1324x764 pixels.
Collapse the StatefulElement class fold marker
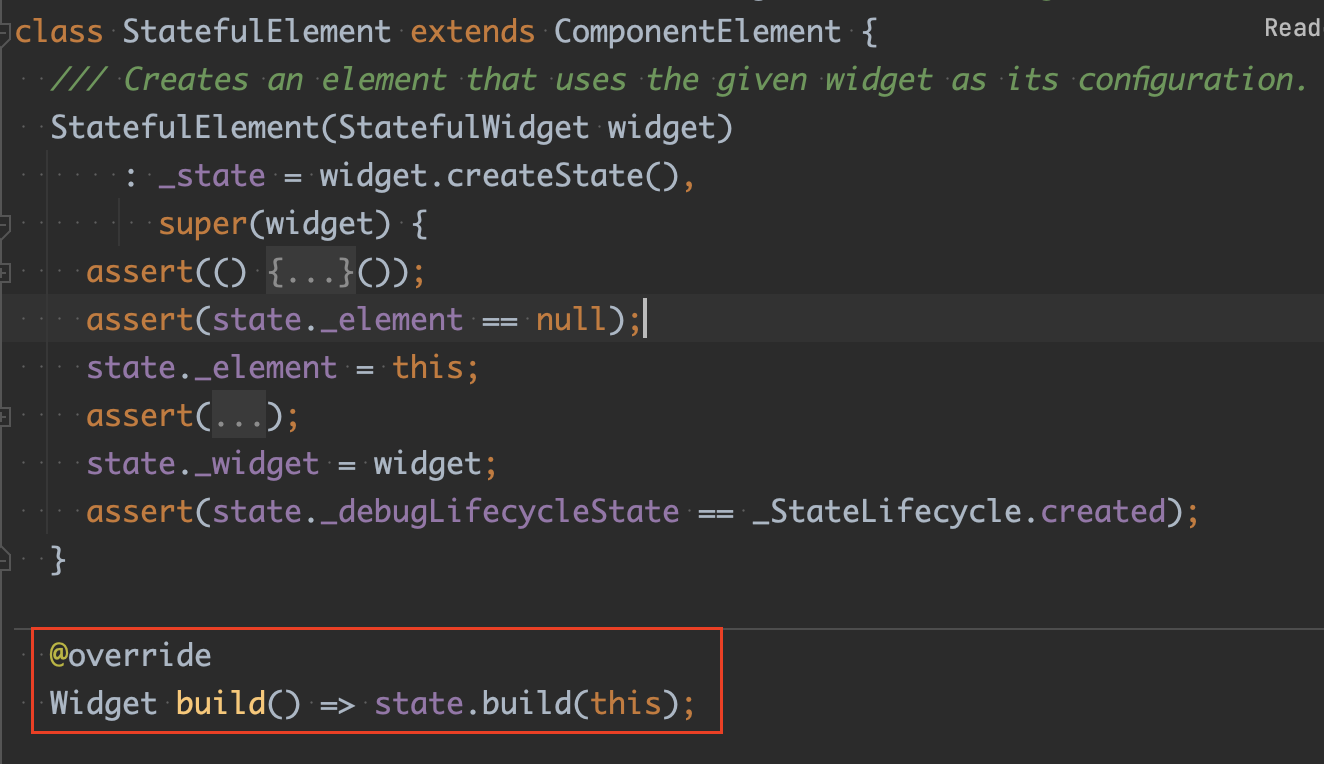4,32
